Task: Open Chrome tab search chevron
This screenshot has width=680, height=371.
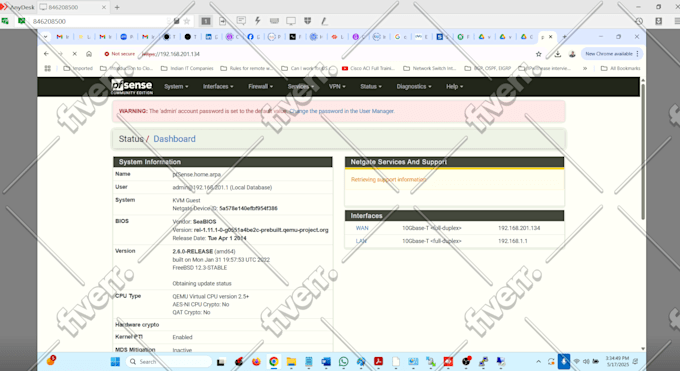Action: pyautogui.click(x=45, y=37)
